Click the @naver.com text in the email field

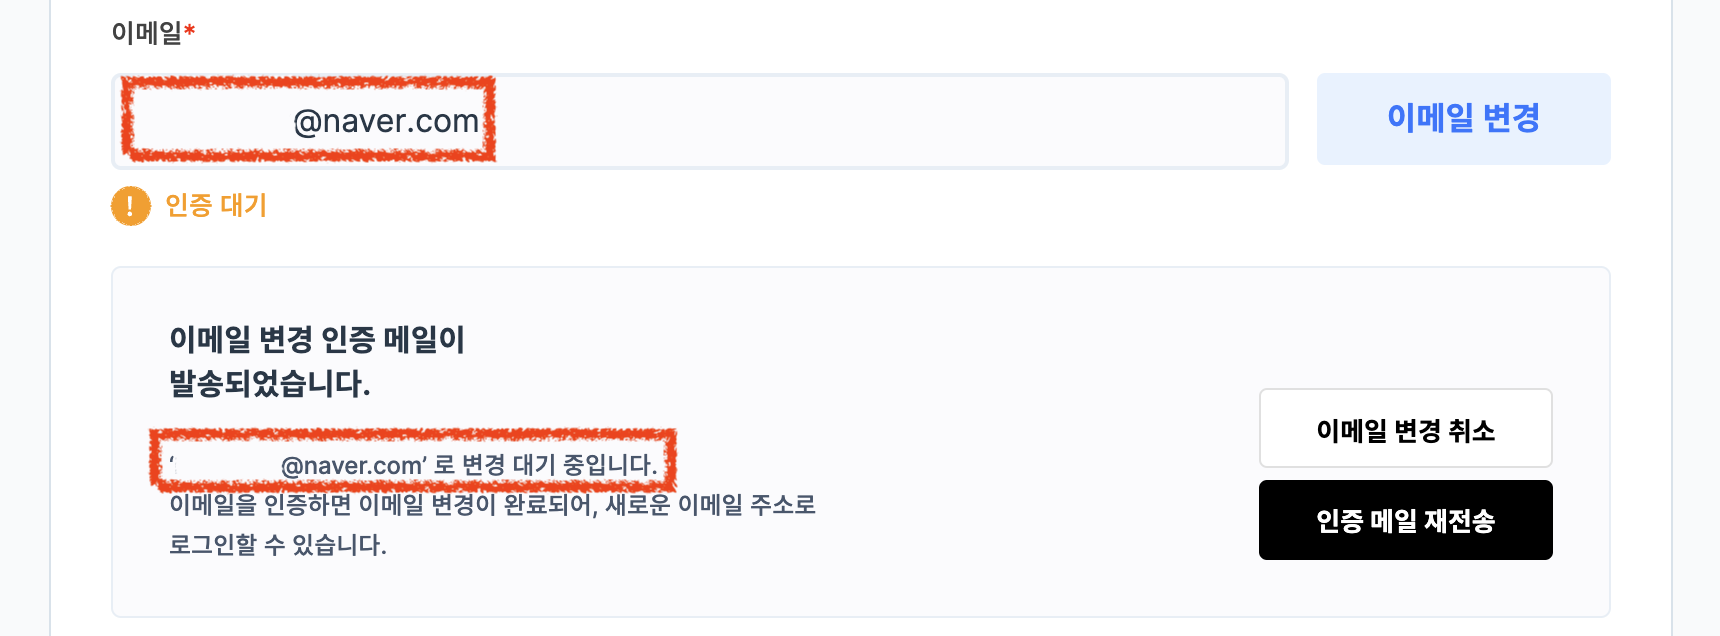click(x=386, y=121)
